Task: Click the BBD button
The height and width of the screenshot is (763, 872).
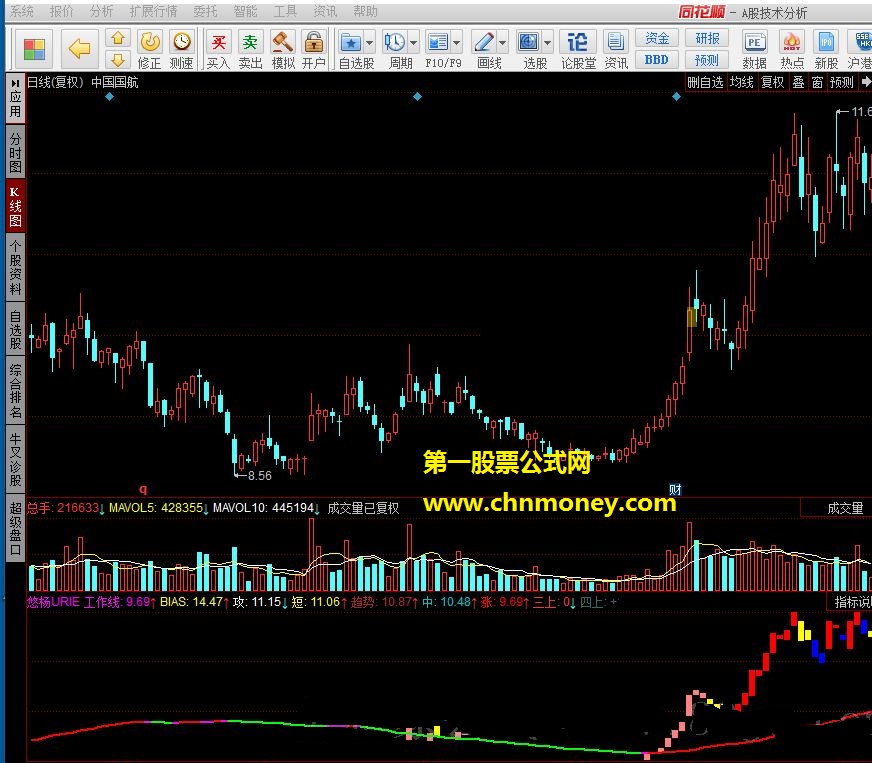Action: [657, 59]
